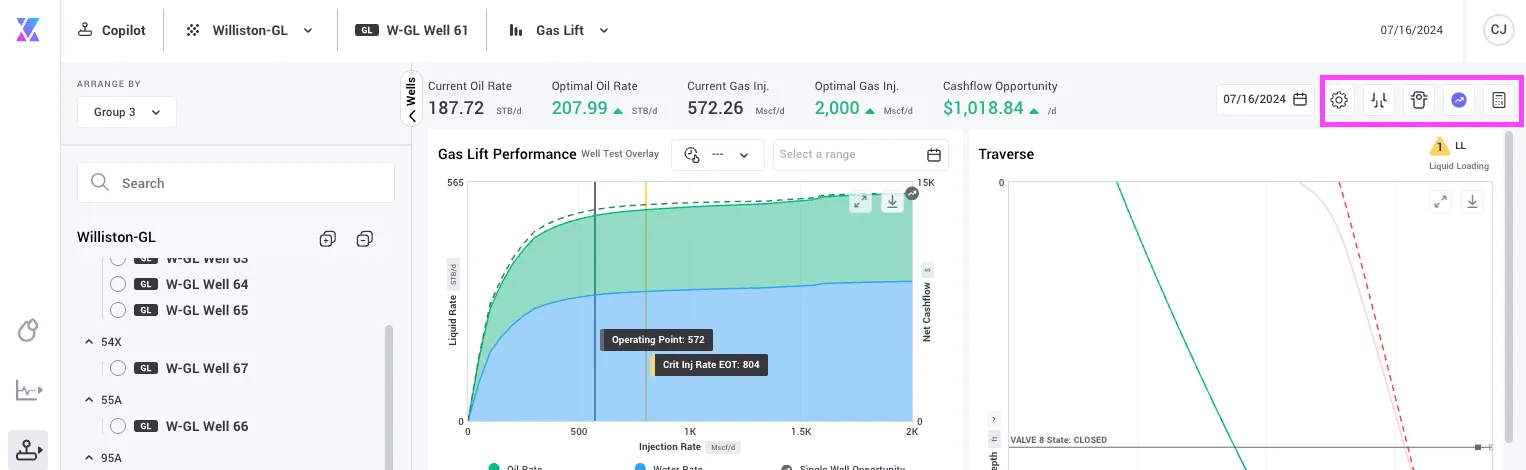Collapse the 54X group
The image size is (1526, 470).
90,342
